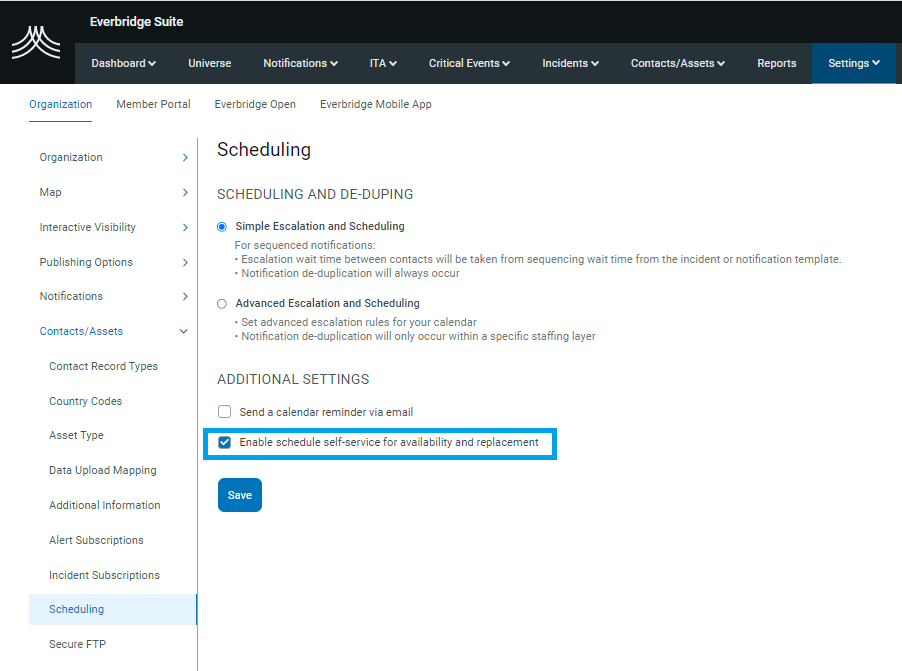This screenshot has width=902, height=671.
Task: Click the ADDITIONAL SETTINGS section heading
Action: pyautogui.click(x=293, y=379)
